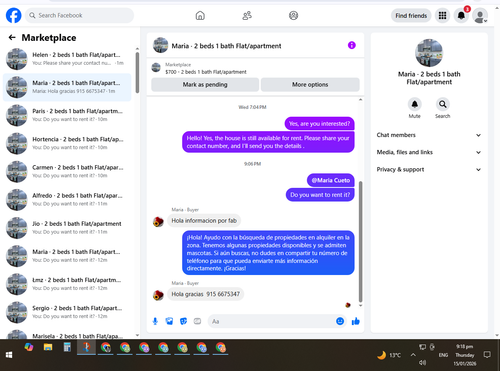Open the Facebook logo home link
Viewport: 500px width, 371px height.
[14, 15]
